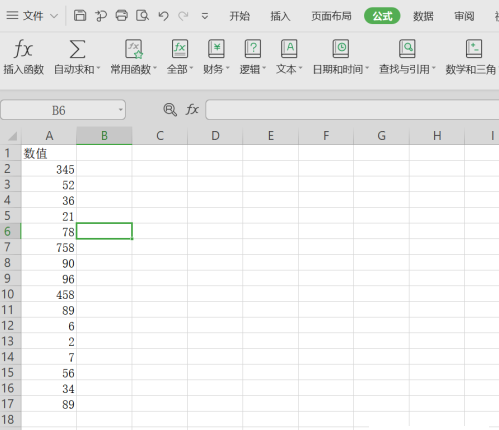Select the 公式 tab
Screen dimensions: 499x430
pyautogui.click(x=382, y=16)
